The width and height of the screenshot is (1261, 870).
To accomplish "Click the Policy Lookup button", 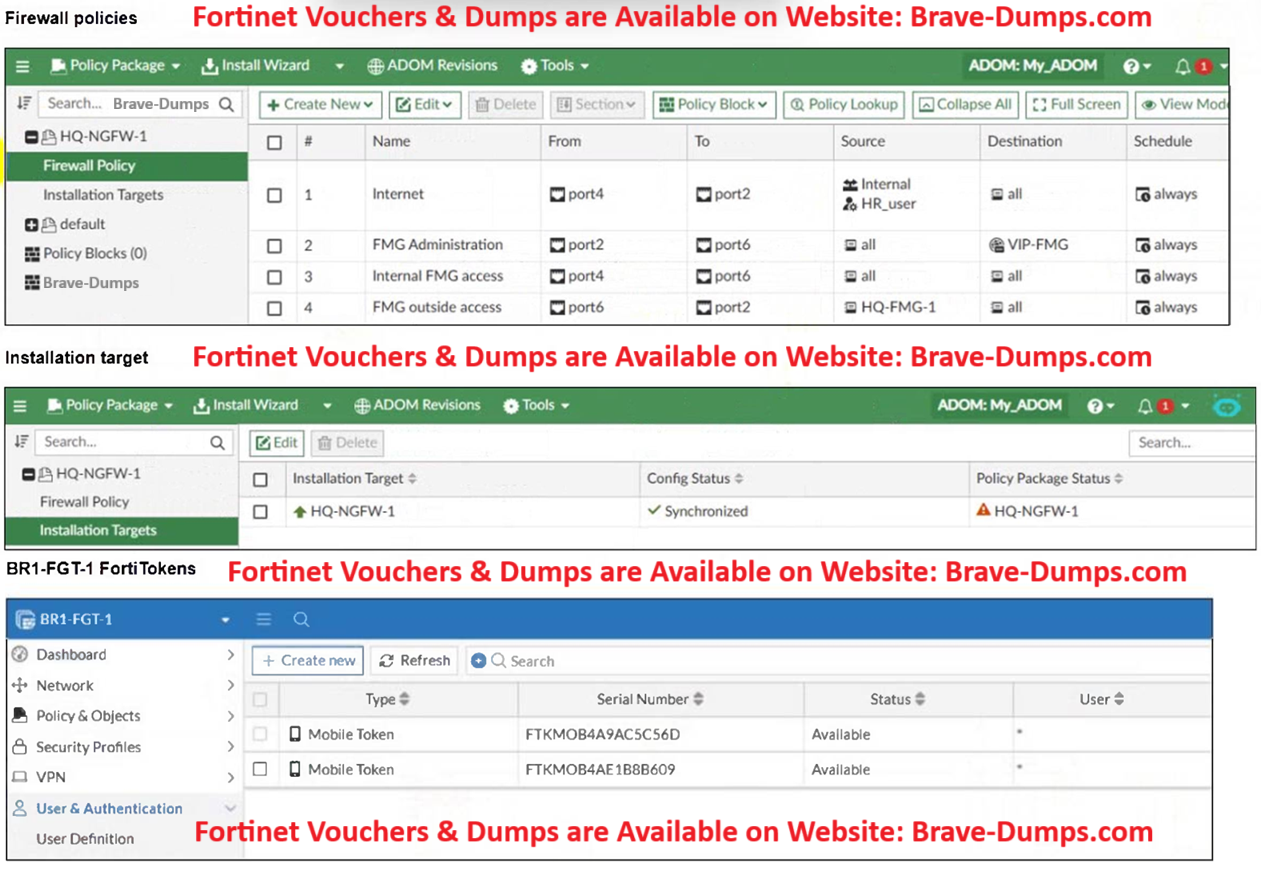I will [844, 104].
